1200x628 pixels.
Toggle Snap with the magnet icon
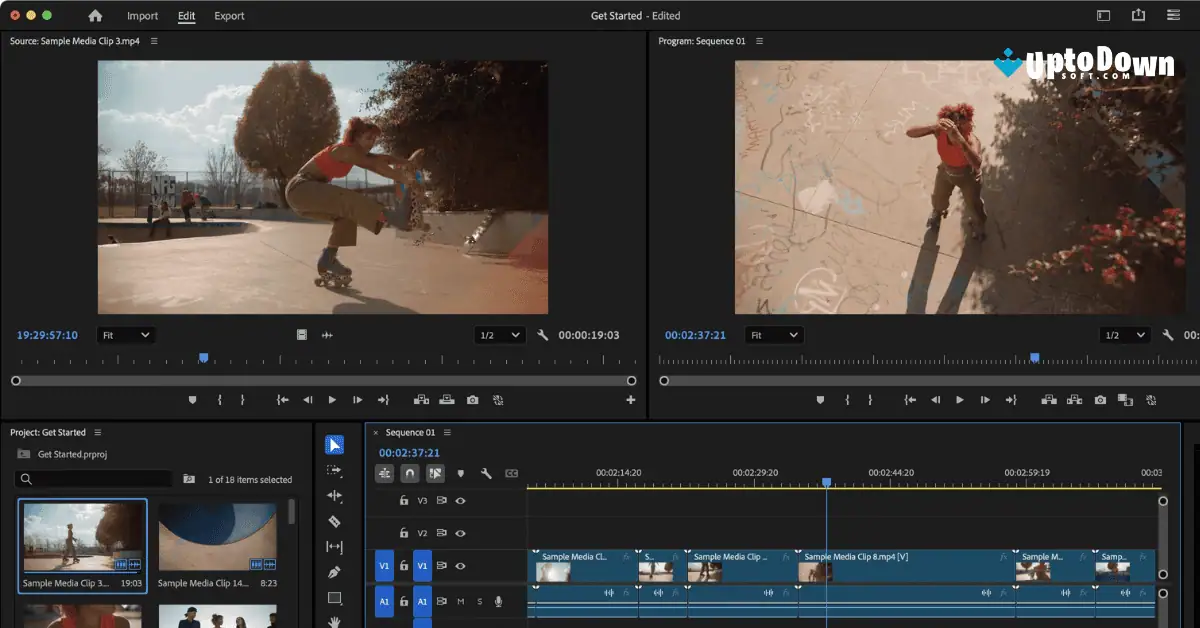tap(410, 473)
